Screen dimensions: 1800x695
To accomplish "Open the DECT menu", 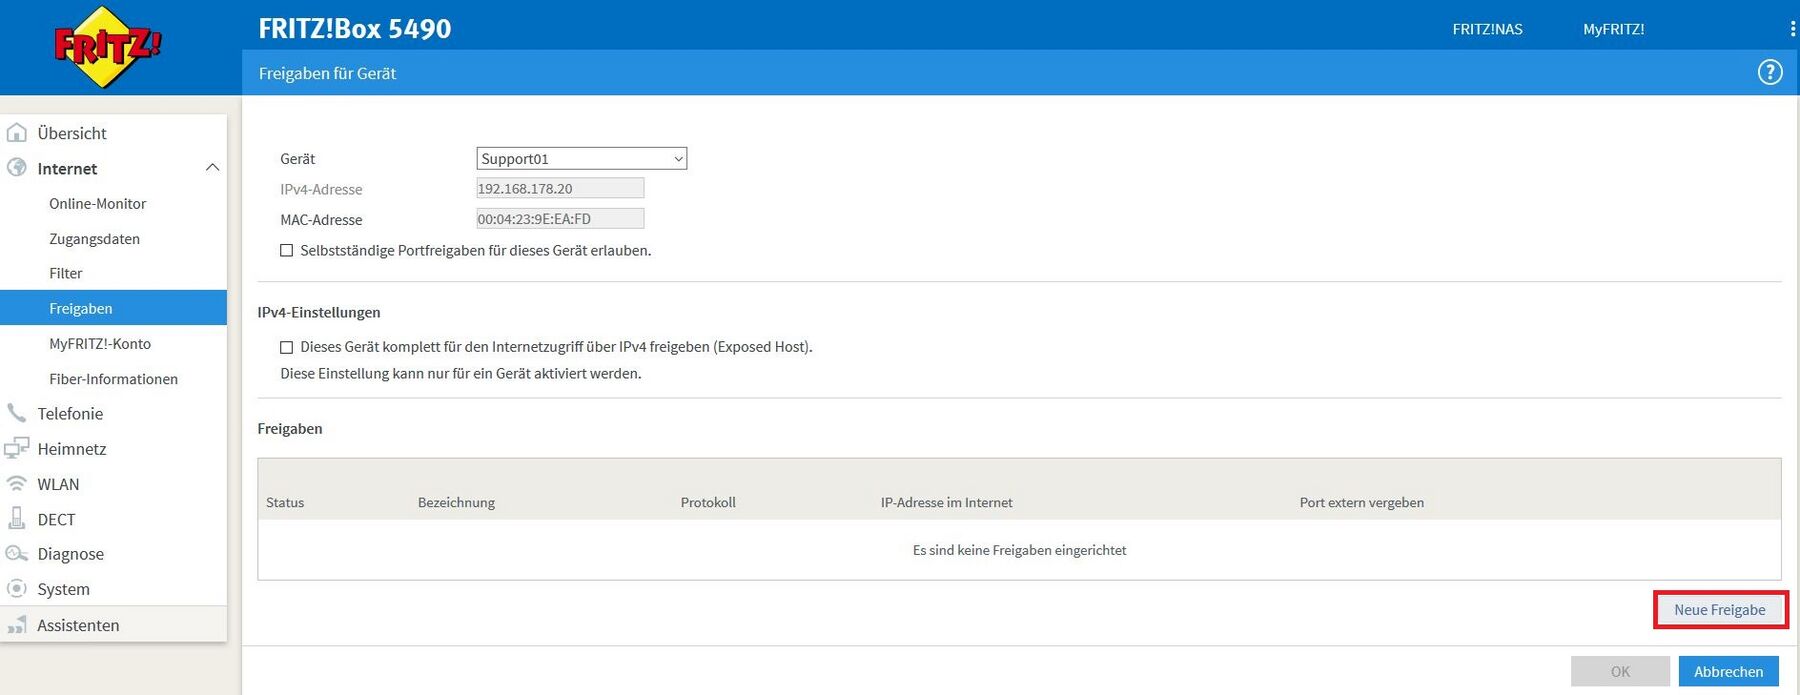I will point(56,520).
